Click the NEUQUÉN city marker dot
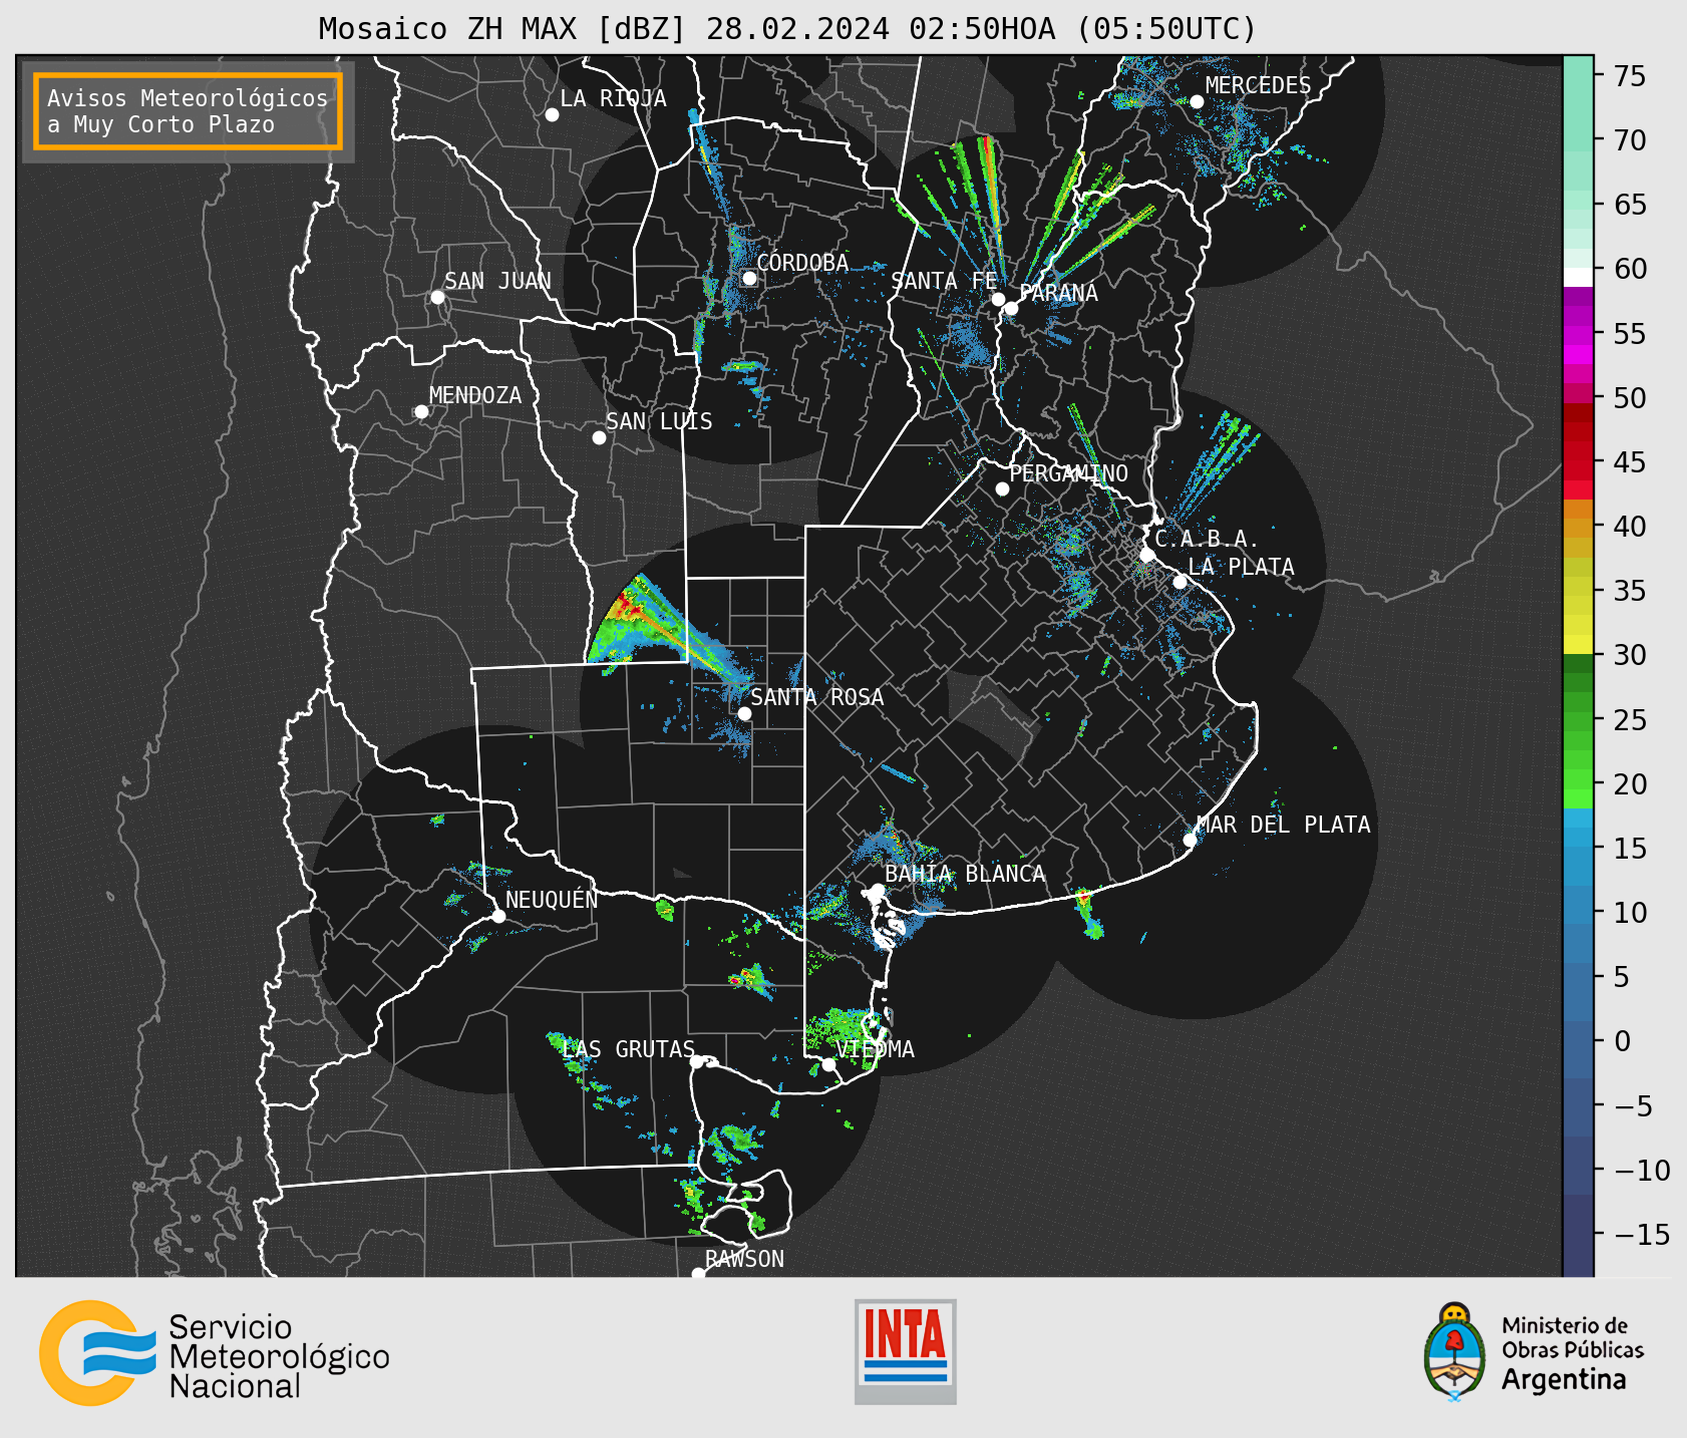 click(x=499, y=916)
